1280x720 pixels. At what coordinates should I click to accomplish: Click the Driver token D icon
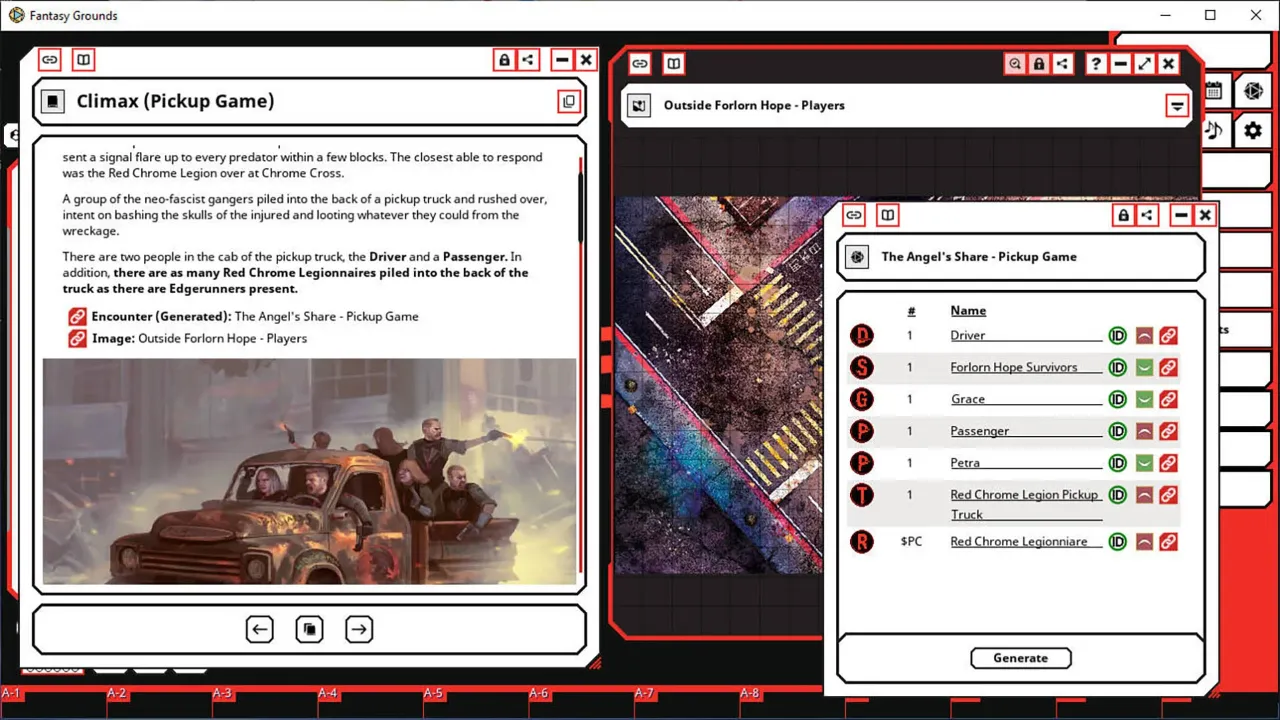tap(861, 336)
